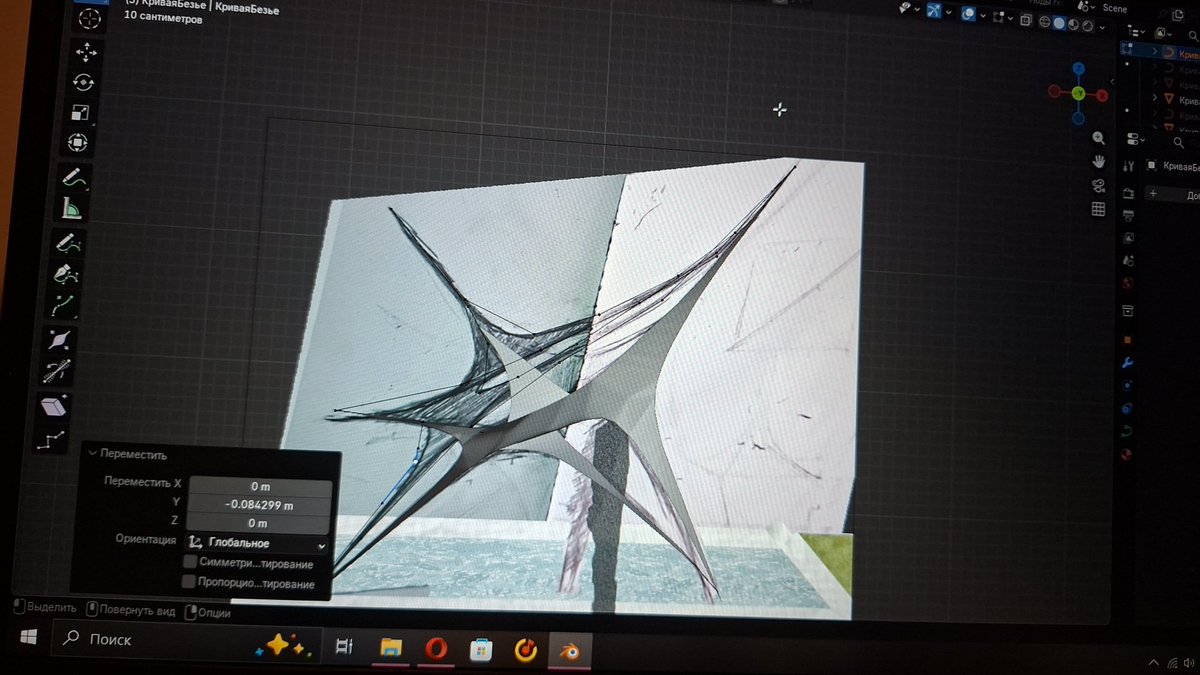Collapse the Переместить operator panel
The width and height of the screenshot is (1200, 675).
pos(93,453)
